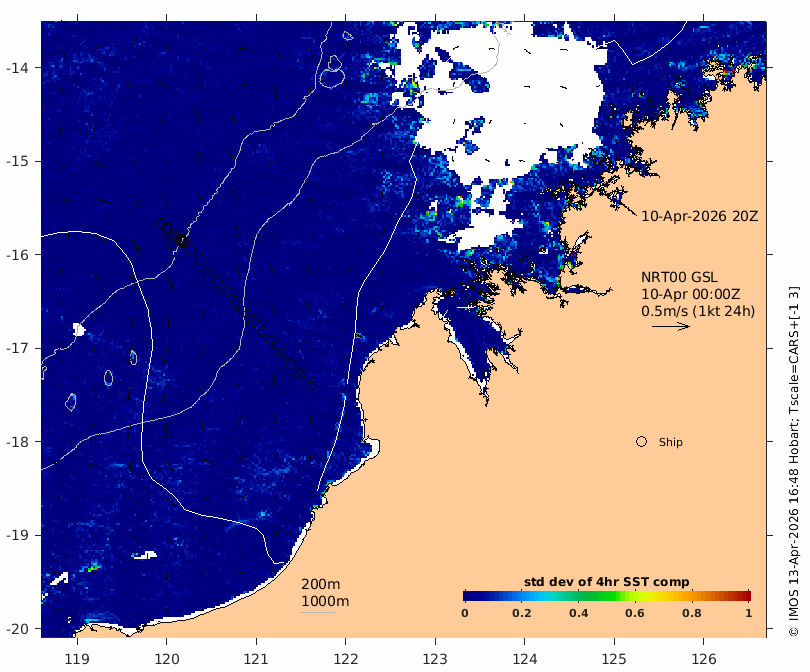Screen dimensions: 810x672
Task: Click the colorbar tick label '0.4'
Action: click(579, 613)
